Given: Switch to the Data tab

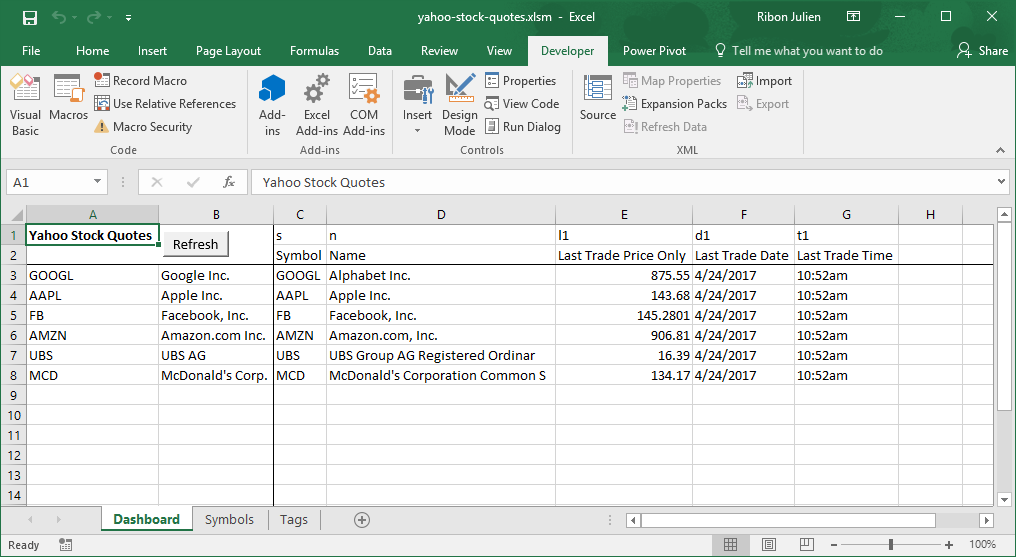Looking at the screenshot, I should [x=380, y=51].
